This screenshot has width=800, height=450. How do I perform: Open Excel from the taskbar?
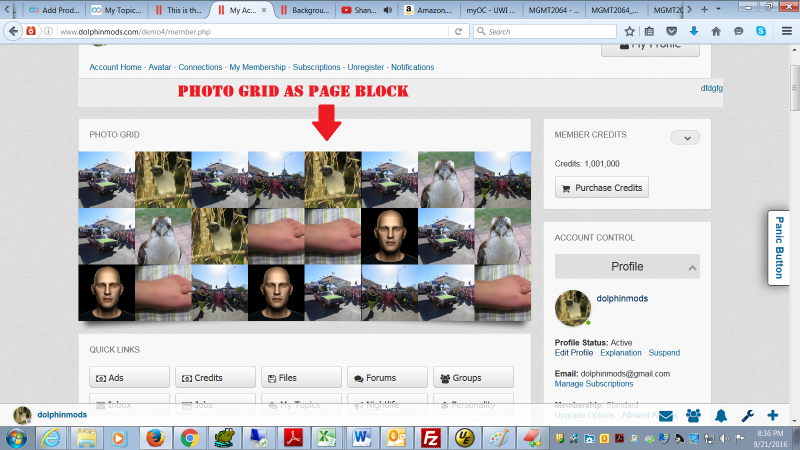pos(327,438)
